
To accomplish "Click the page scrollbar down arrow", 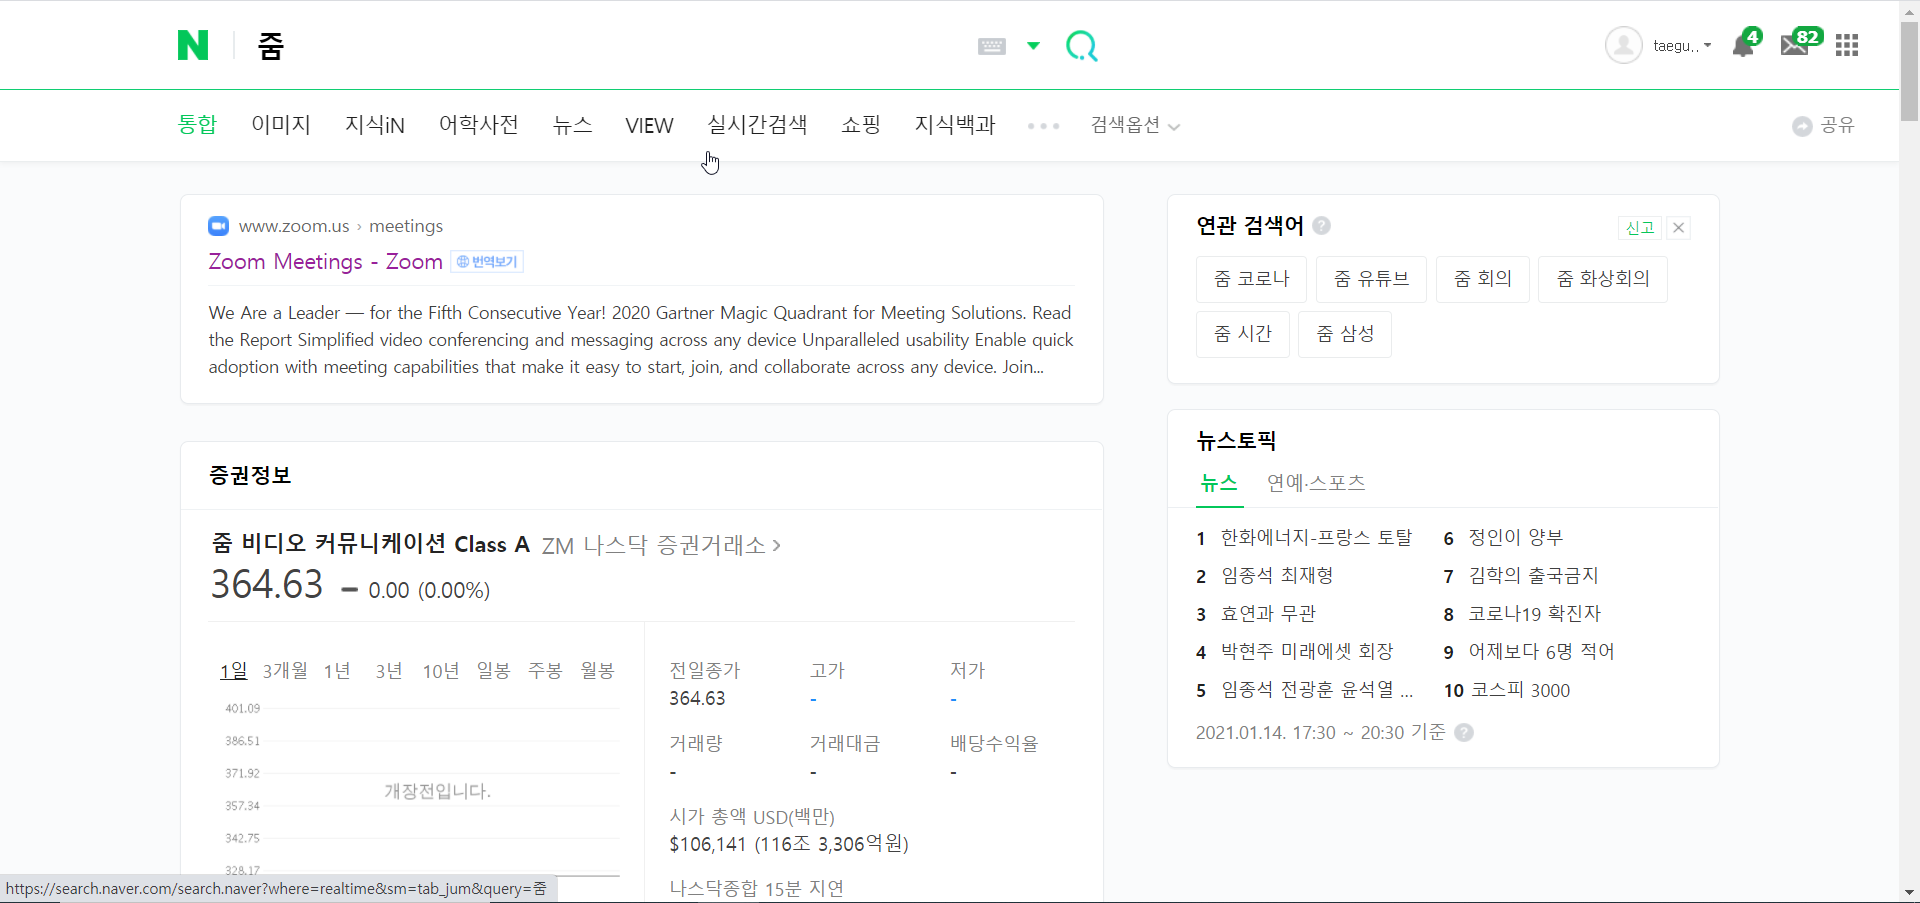I will tap(1909, 892).
